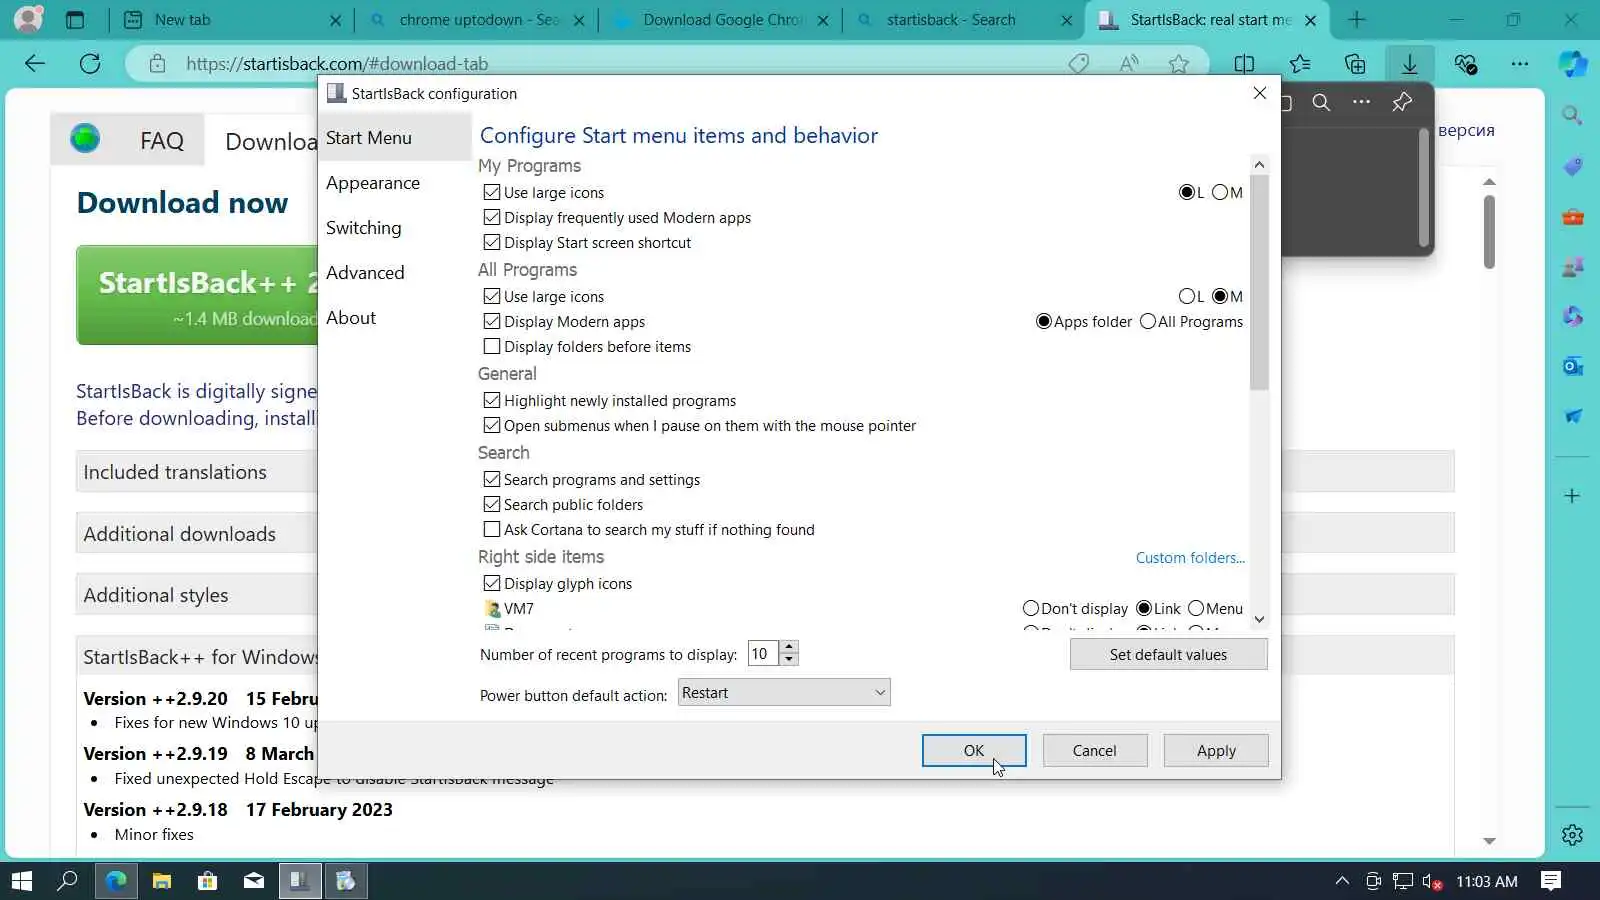
Task: Click the Windows Start button
Action: (x=21, y=881)
